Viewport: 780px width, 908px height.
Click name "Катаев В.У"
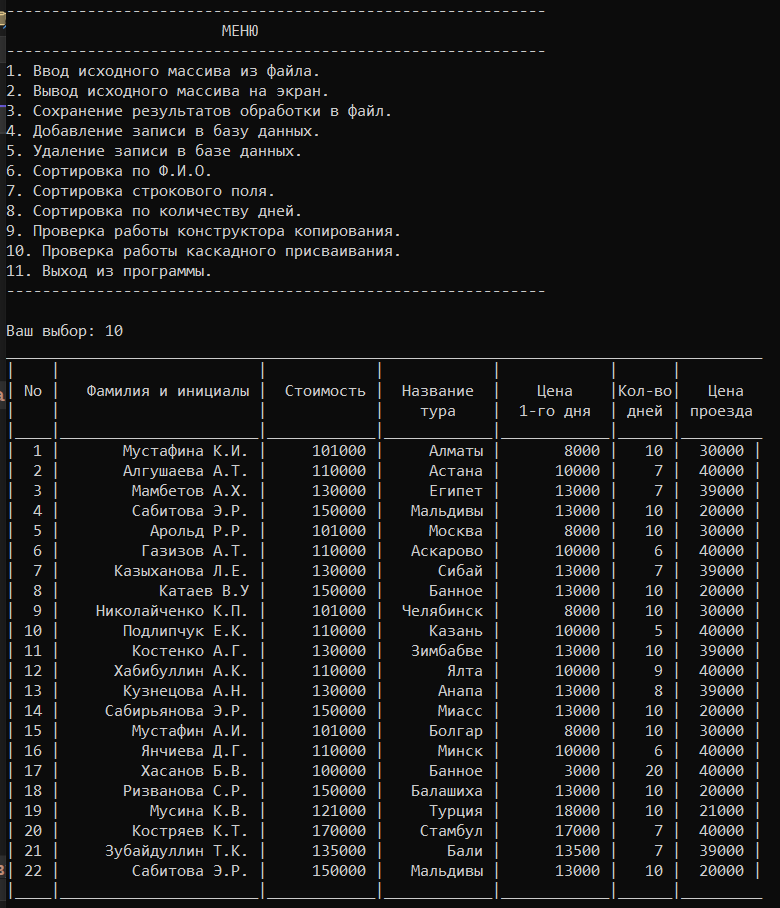pyautogui.click(x=204, y=591)
